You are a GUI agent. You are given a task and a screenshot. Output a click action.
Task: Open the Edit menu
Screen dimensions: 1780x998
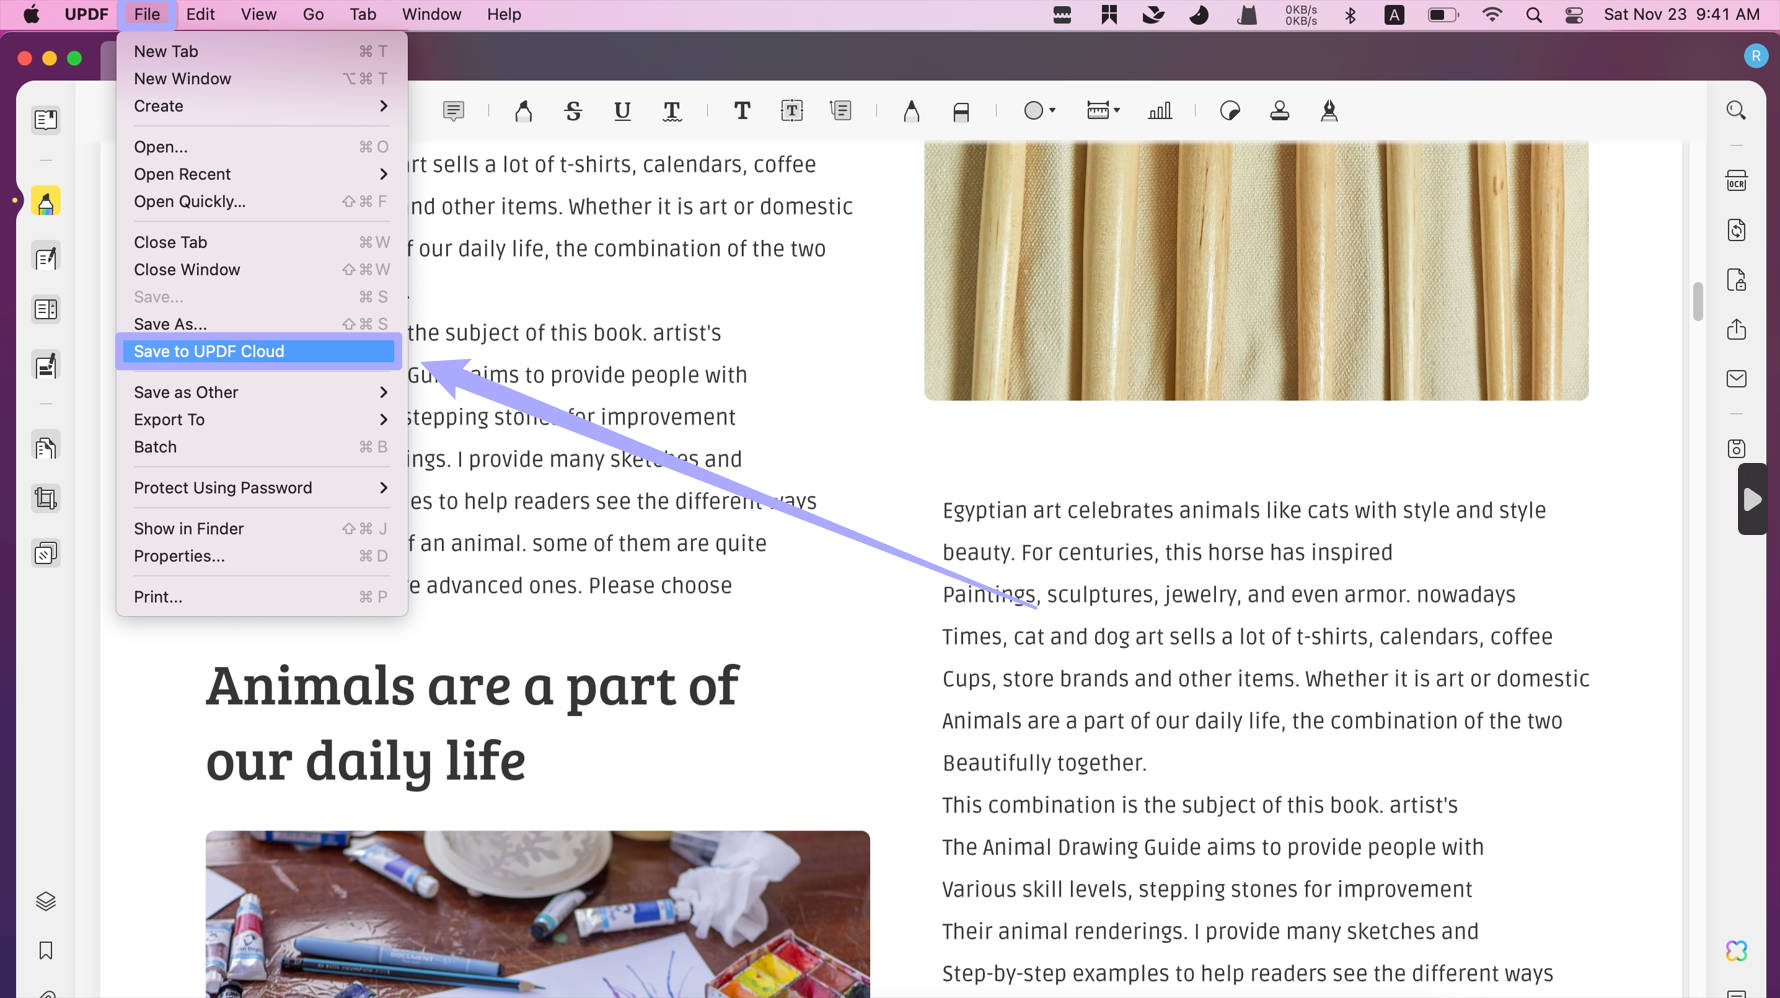click(200, 14)
